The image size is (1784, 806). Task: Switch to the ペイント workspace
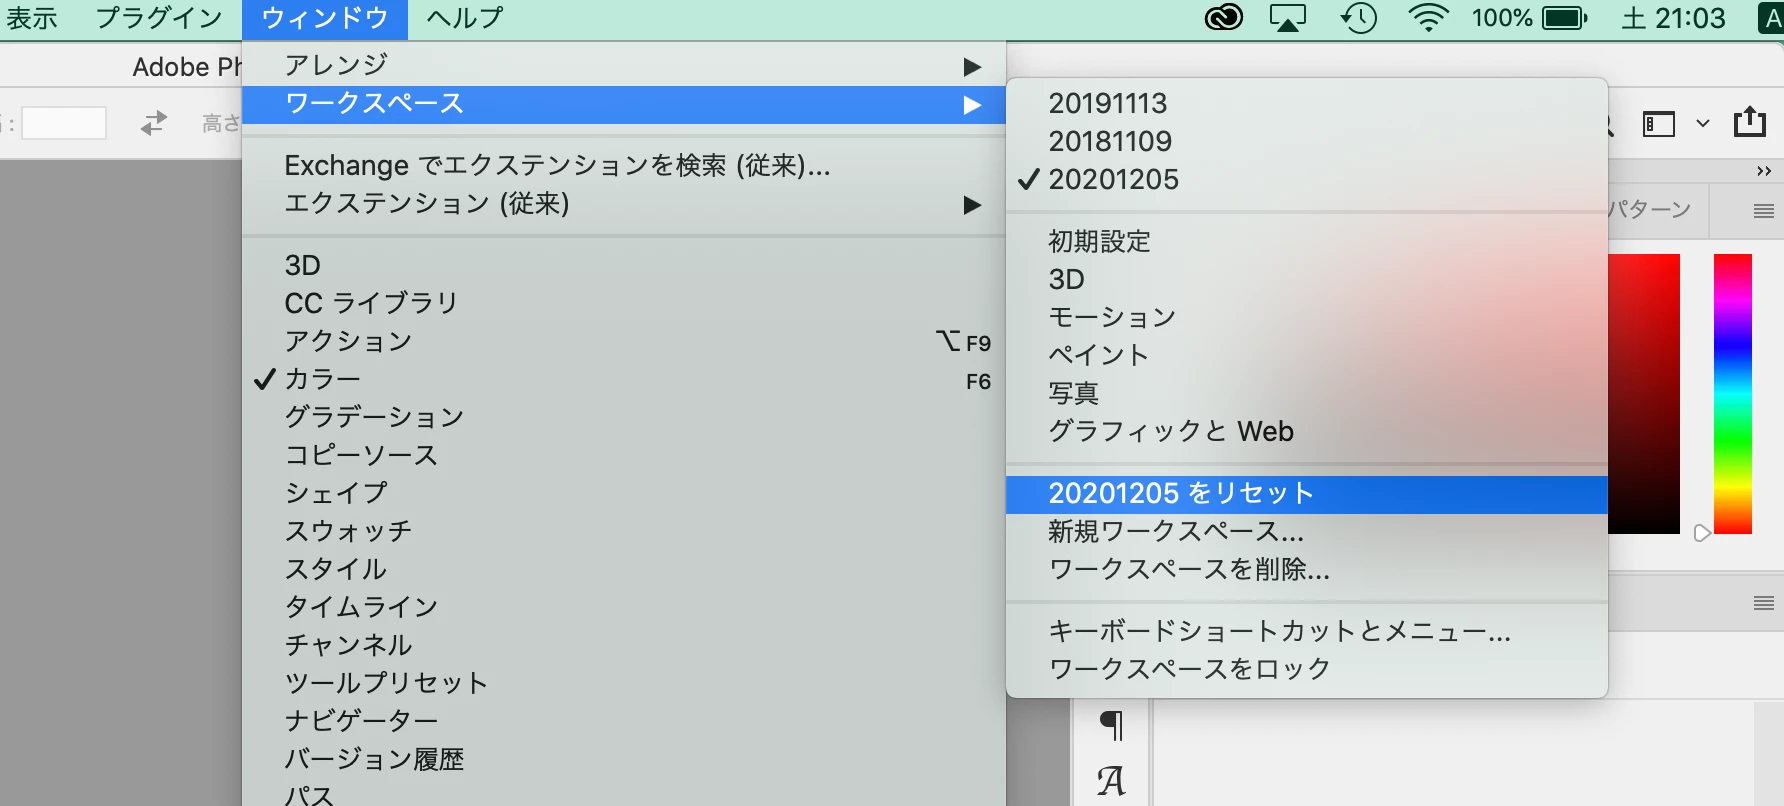(1307, 356)
